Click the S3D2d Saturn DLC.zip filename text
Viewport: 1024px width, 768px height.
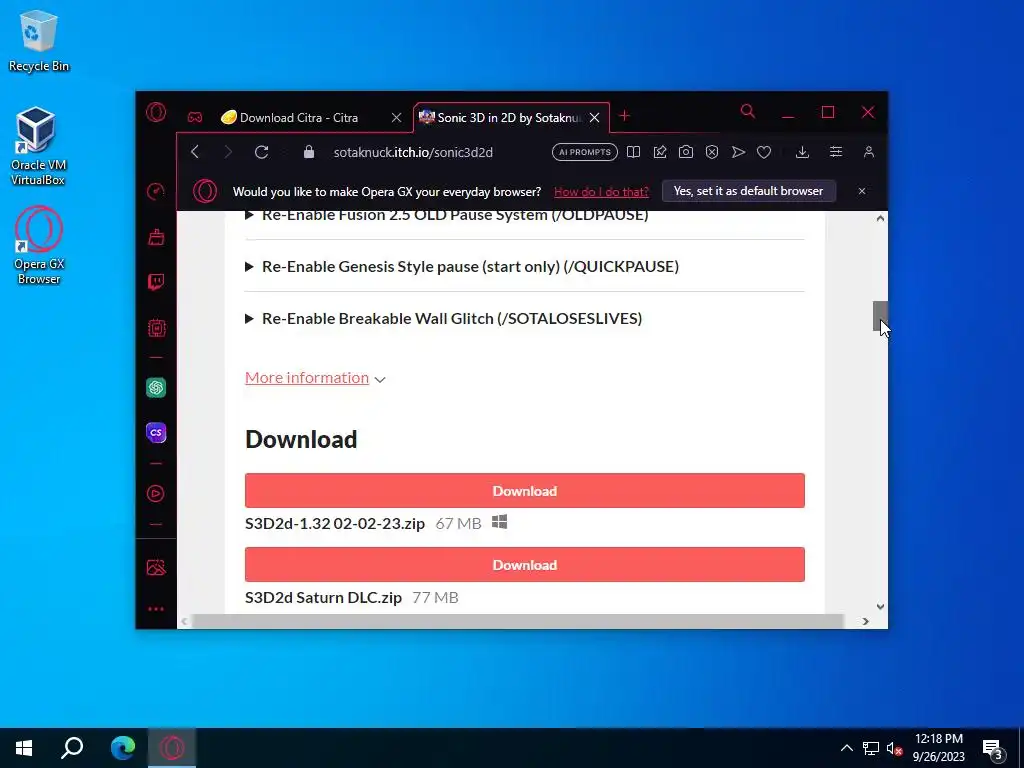[x=323, y=598]
